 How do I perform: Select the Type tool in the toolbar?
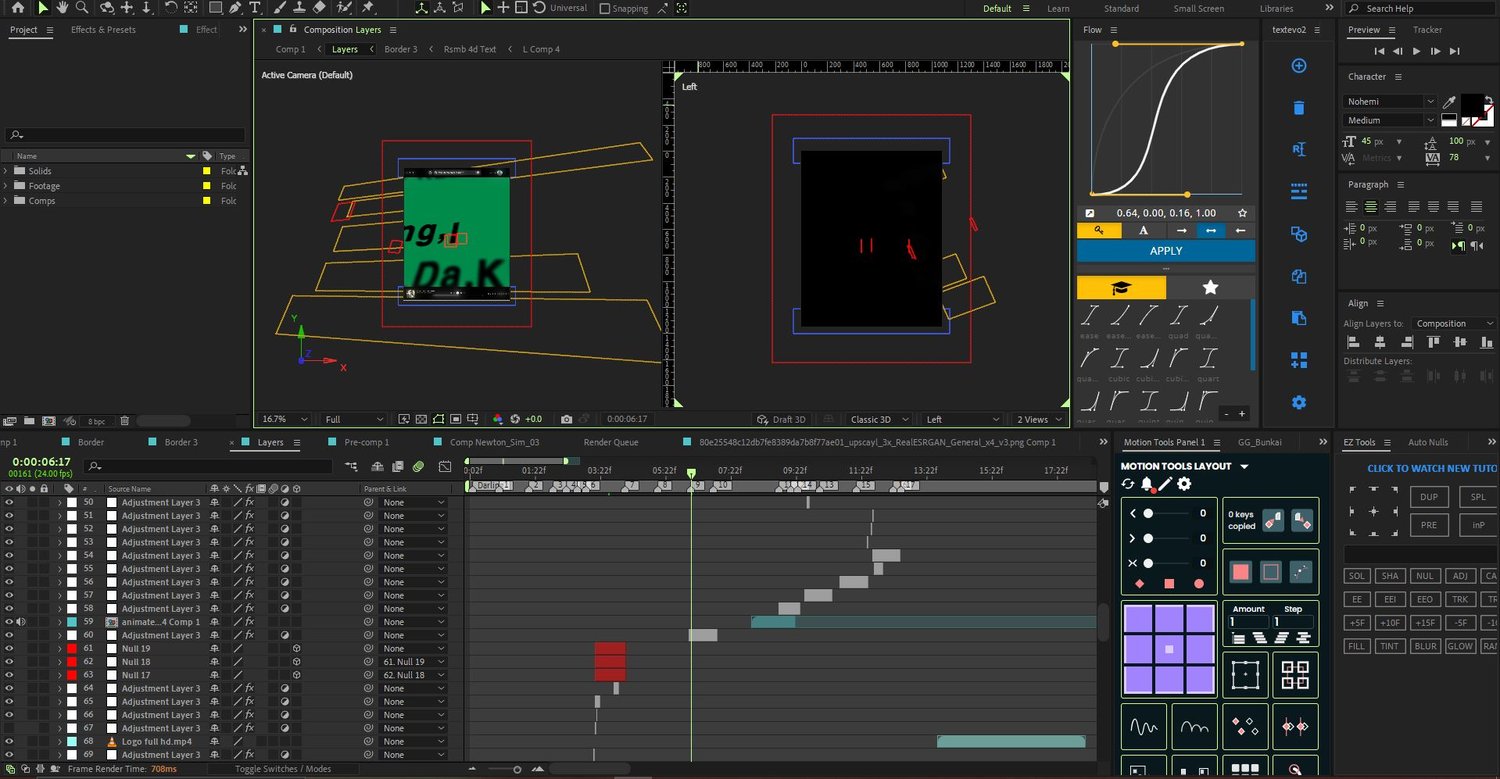[x=257, y=8]
